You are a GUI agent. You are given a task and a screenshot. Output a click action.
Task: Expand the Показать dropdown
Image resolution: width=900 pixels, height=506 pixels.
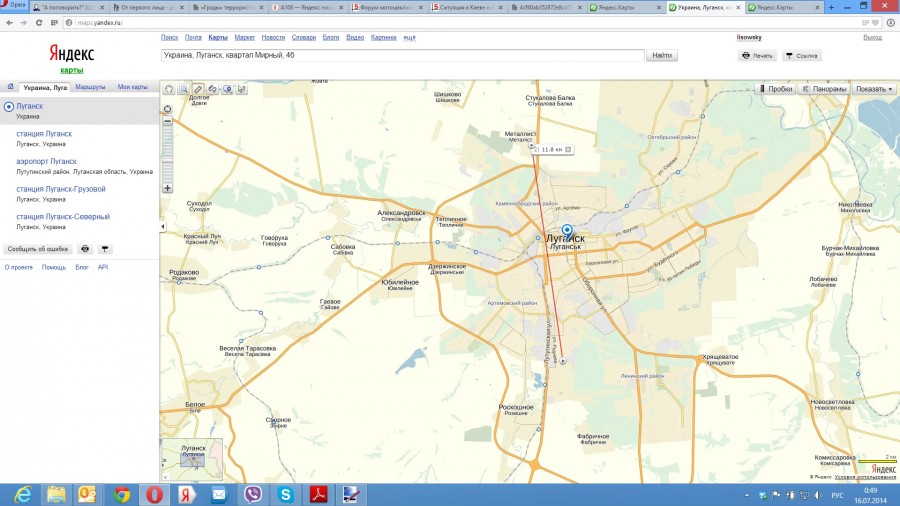[x=874, y=89]
